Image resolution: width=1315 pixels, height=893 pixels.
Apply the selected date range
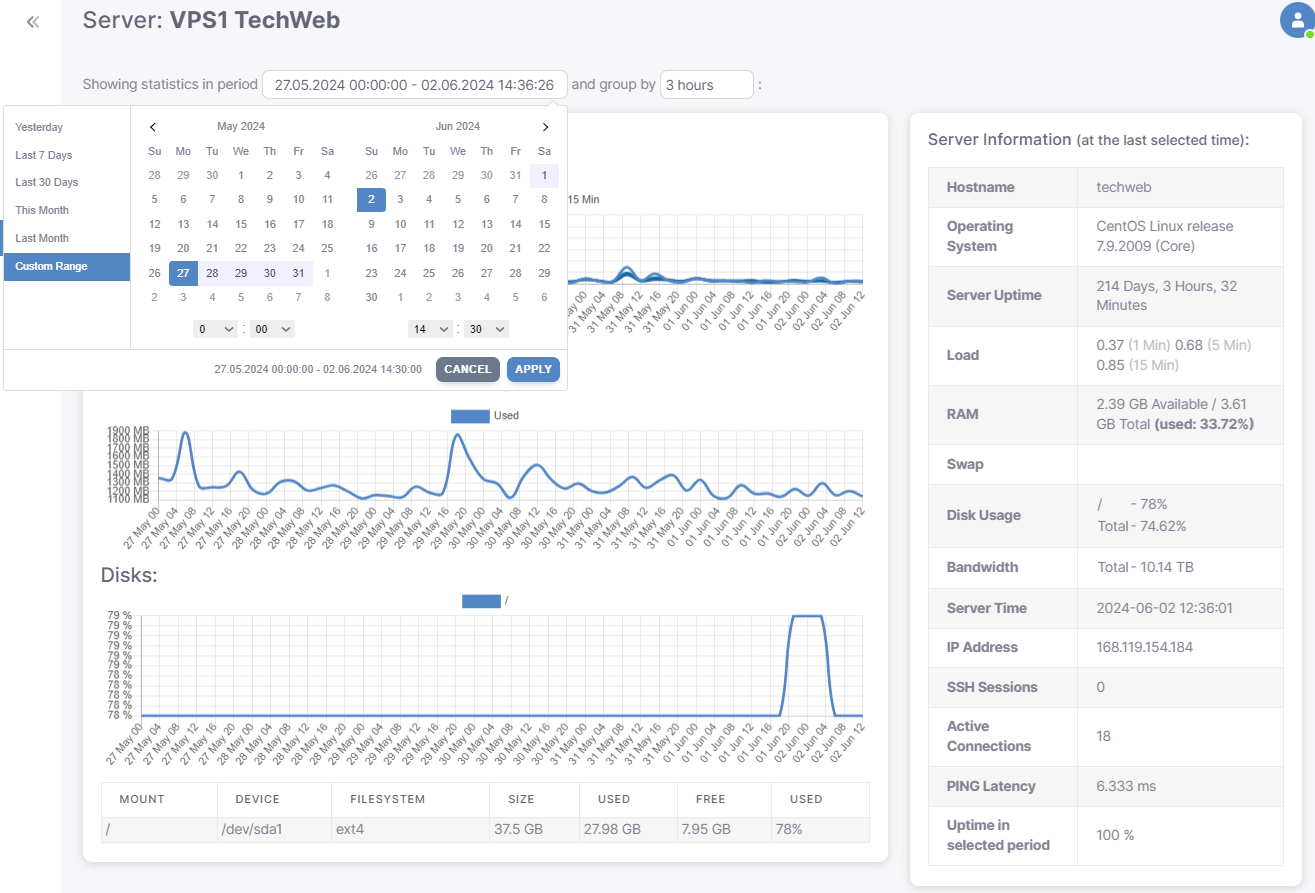533,369
